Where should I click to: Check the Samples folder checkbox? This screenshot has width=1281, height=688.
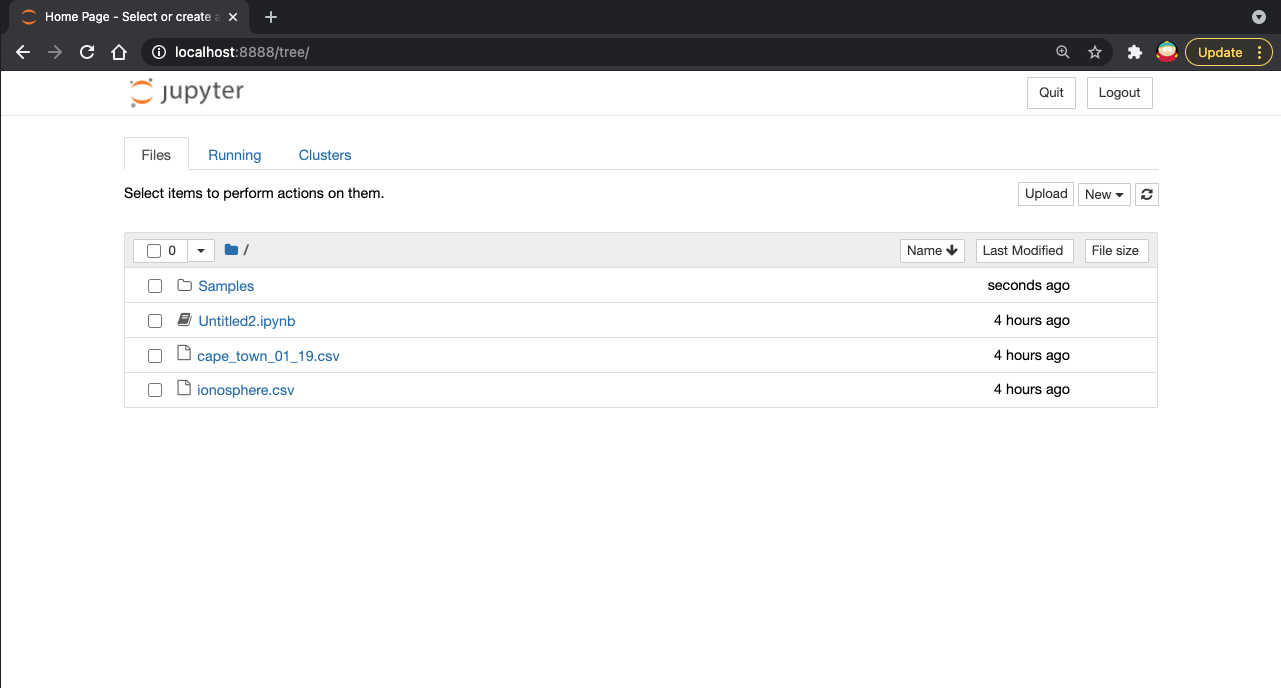(x=155, y=286)
